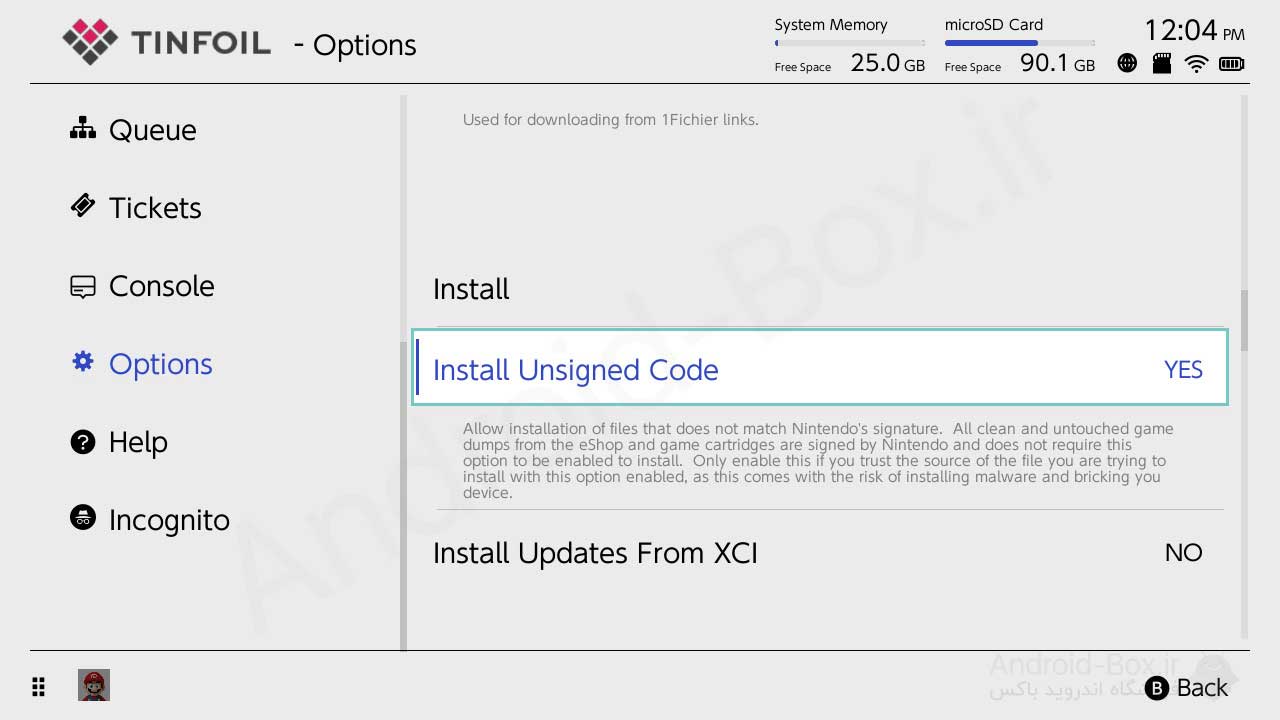Toggle Install Updates From XCI NO value
The image size is (1280, 720).
coord(1183,553)
